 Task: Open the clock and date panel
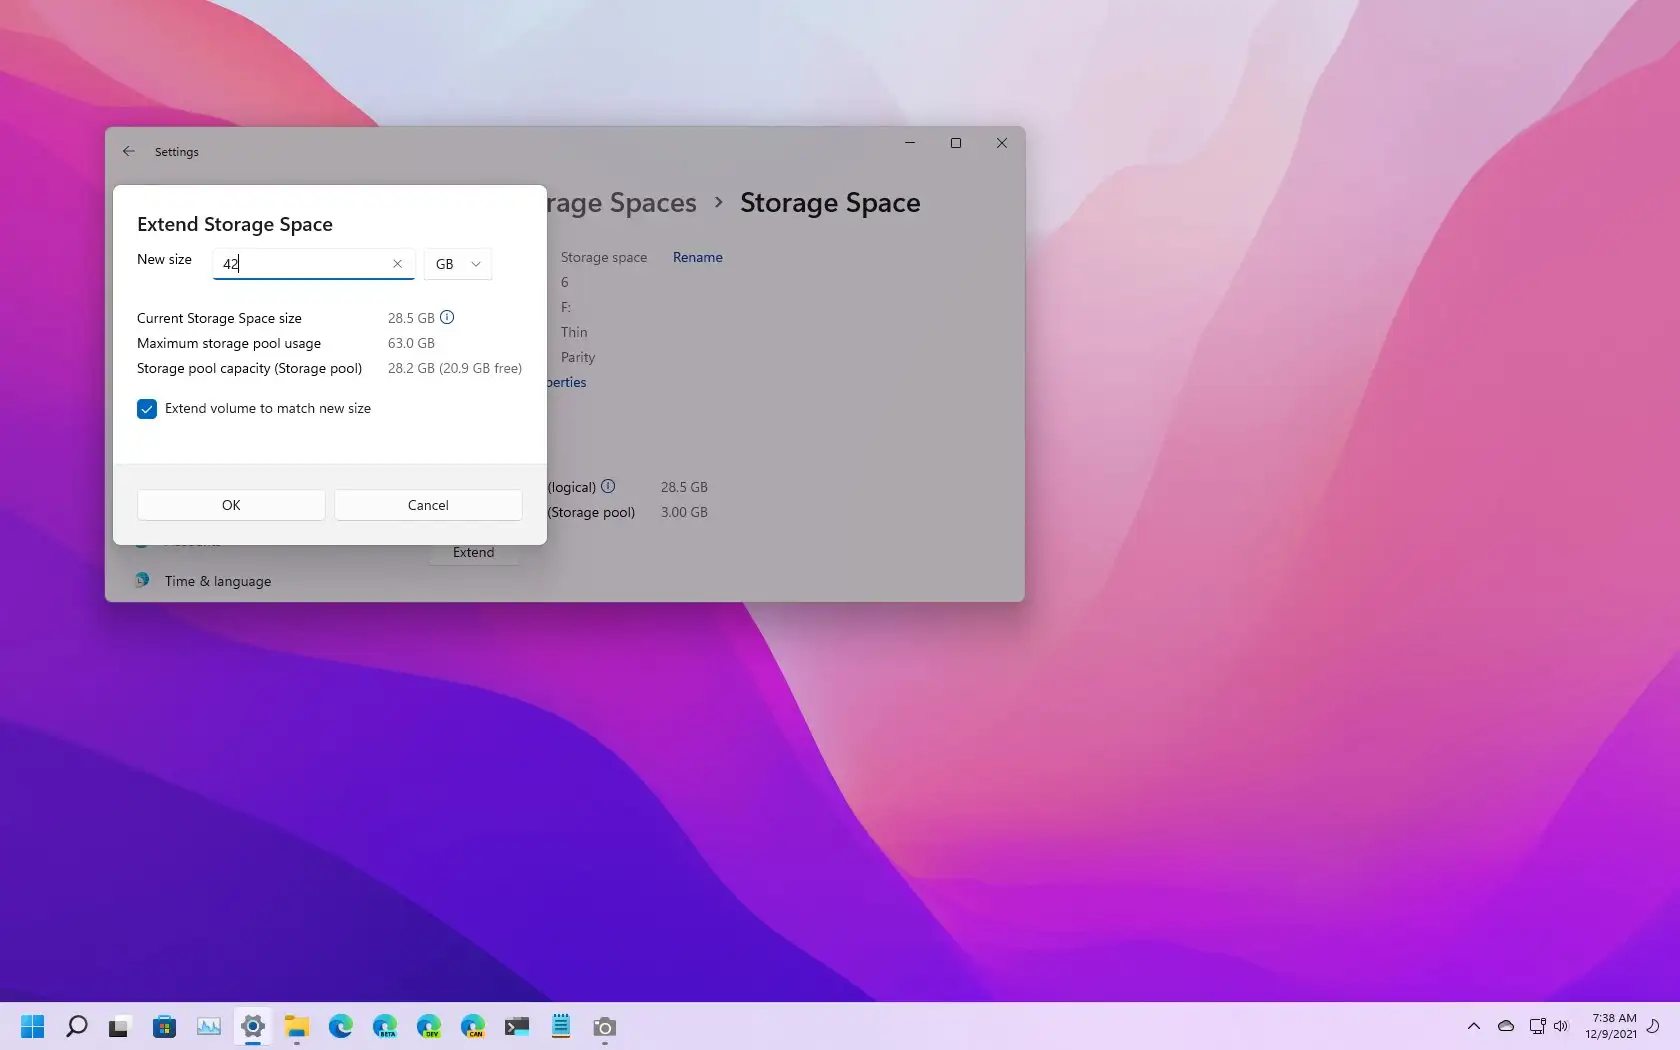point(1611,1026)
